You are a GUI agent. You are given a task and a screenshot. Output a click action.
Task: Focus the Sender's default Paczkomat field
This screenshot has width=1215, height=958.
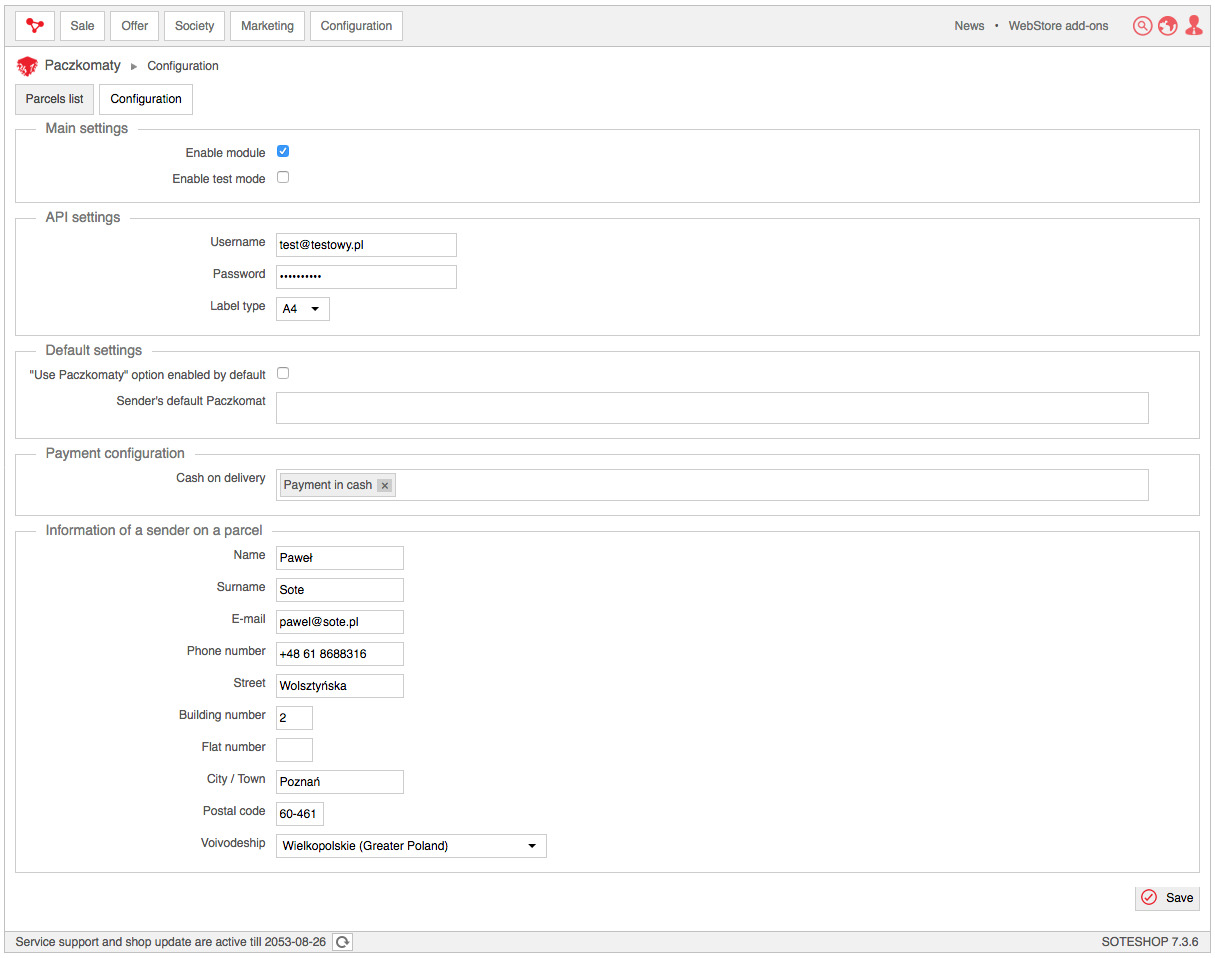[x=712, y=408]
